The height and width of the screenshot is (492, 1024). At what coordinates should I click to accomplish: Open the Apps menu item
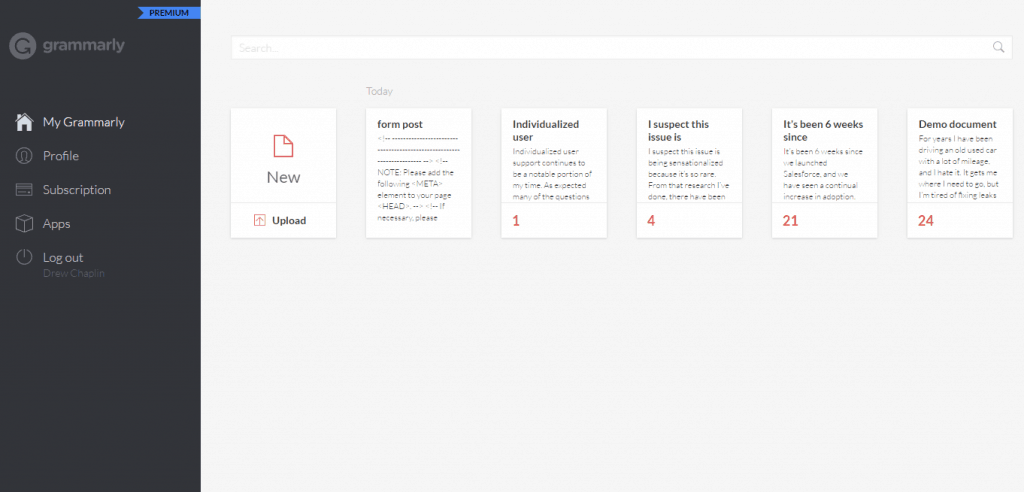tap(56, 224)
